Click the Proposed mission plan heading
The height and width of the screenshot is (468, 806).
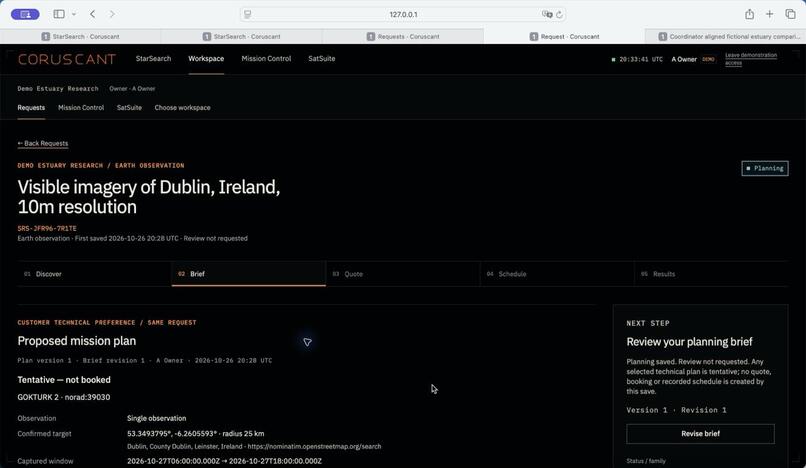click(x=77, y=341)
